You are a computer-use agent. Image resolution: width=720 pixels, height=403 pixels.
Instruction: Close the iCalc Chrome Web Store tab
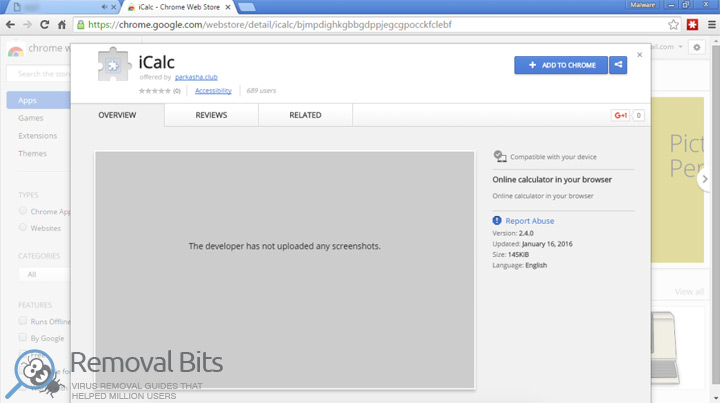pyautogui.click(x=228, y=7)
